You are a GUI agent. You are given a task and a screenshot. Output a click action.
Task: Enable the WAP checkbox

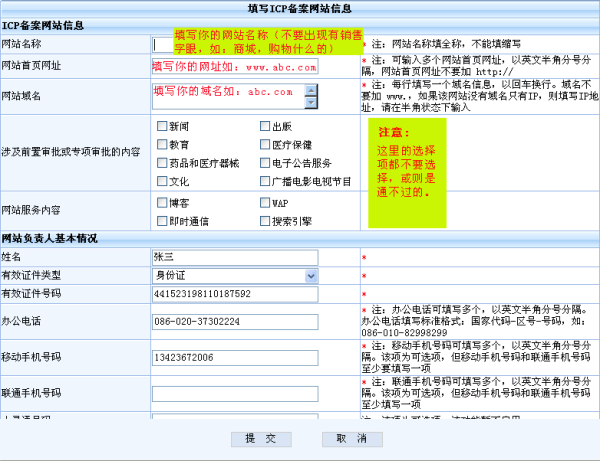point(265,202)
